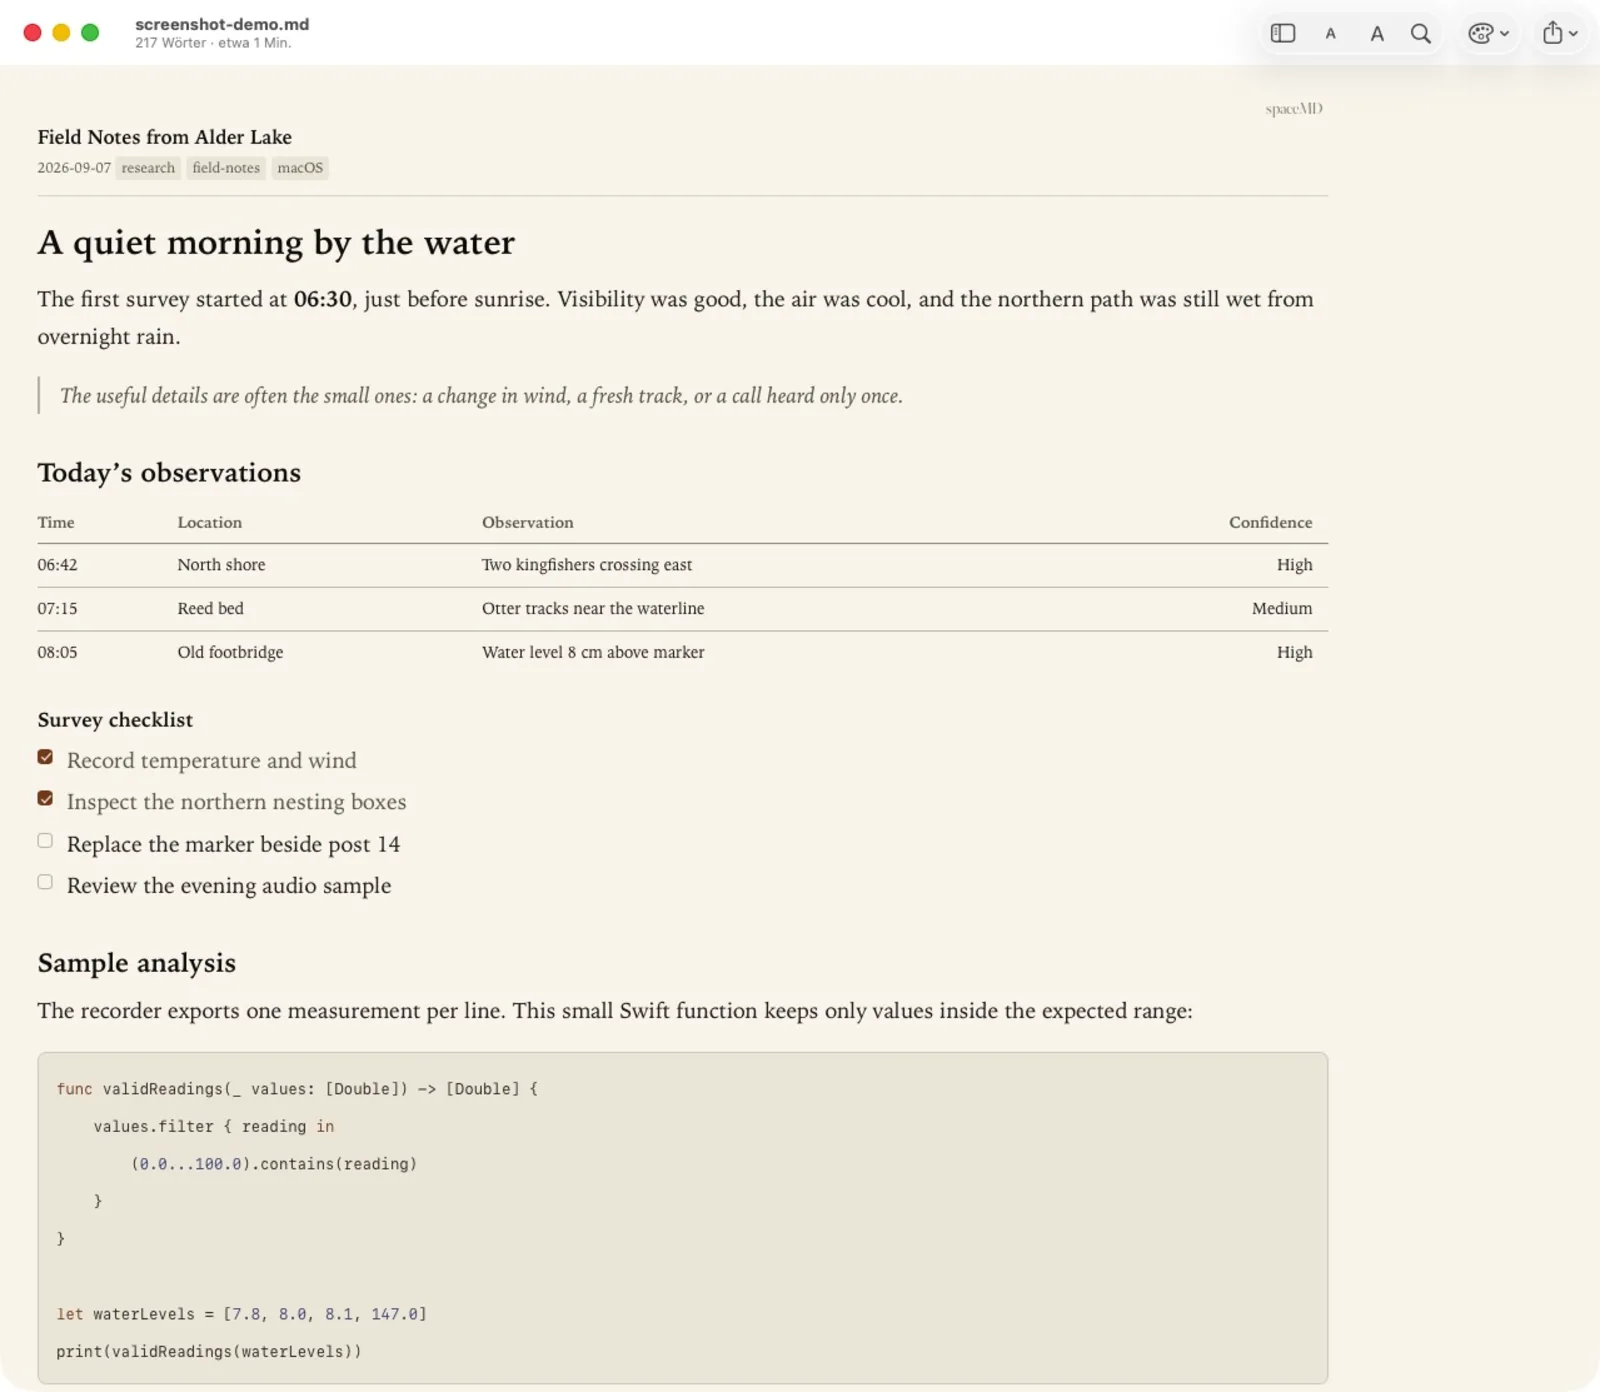Click Water level 8 cm above marker
1600x1392 pixels.
pyautogui.click(x=593, y=652)
